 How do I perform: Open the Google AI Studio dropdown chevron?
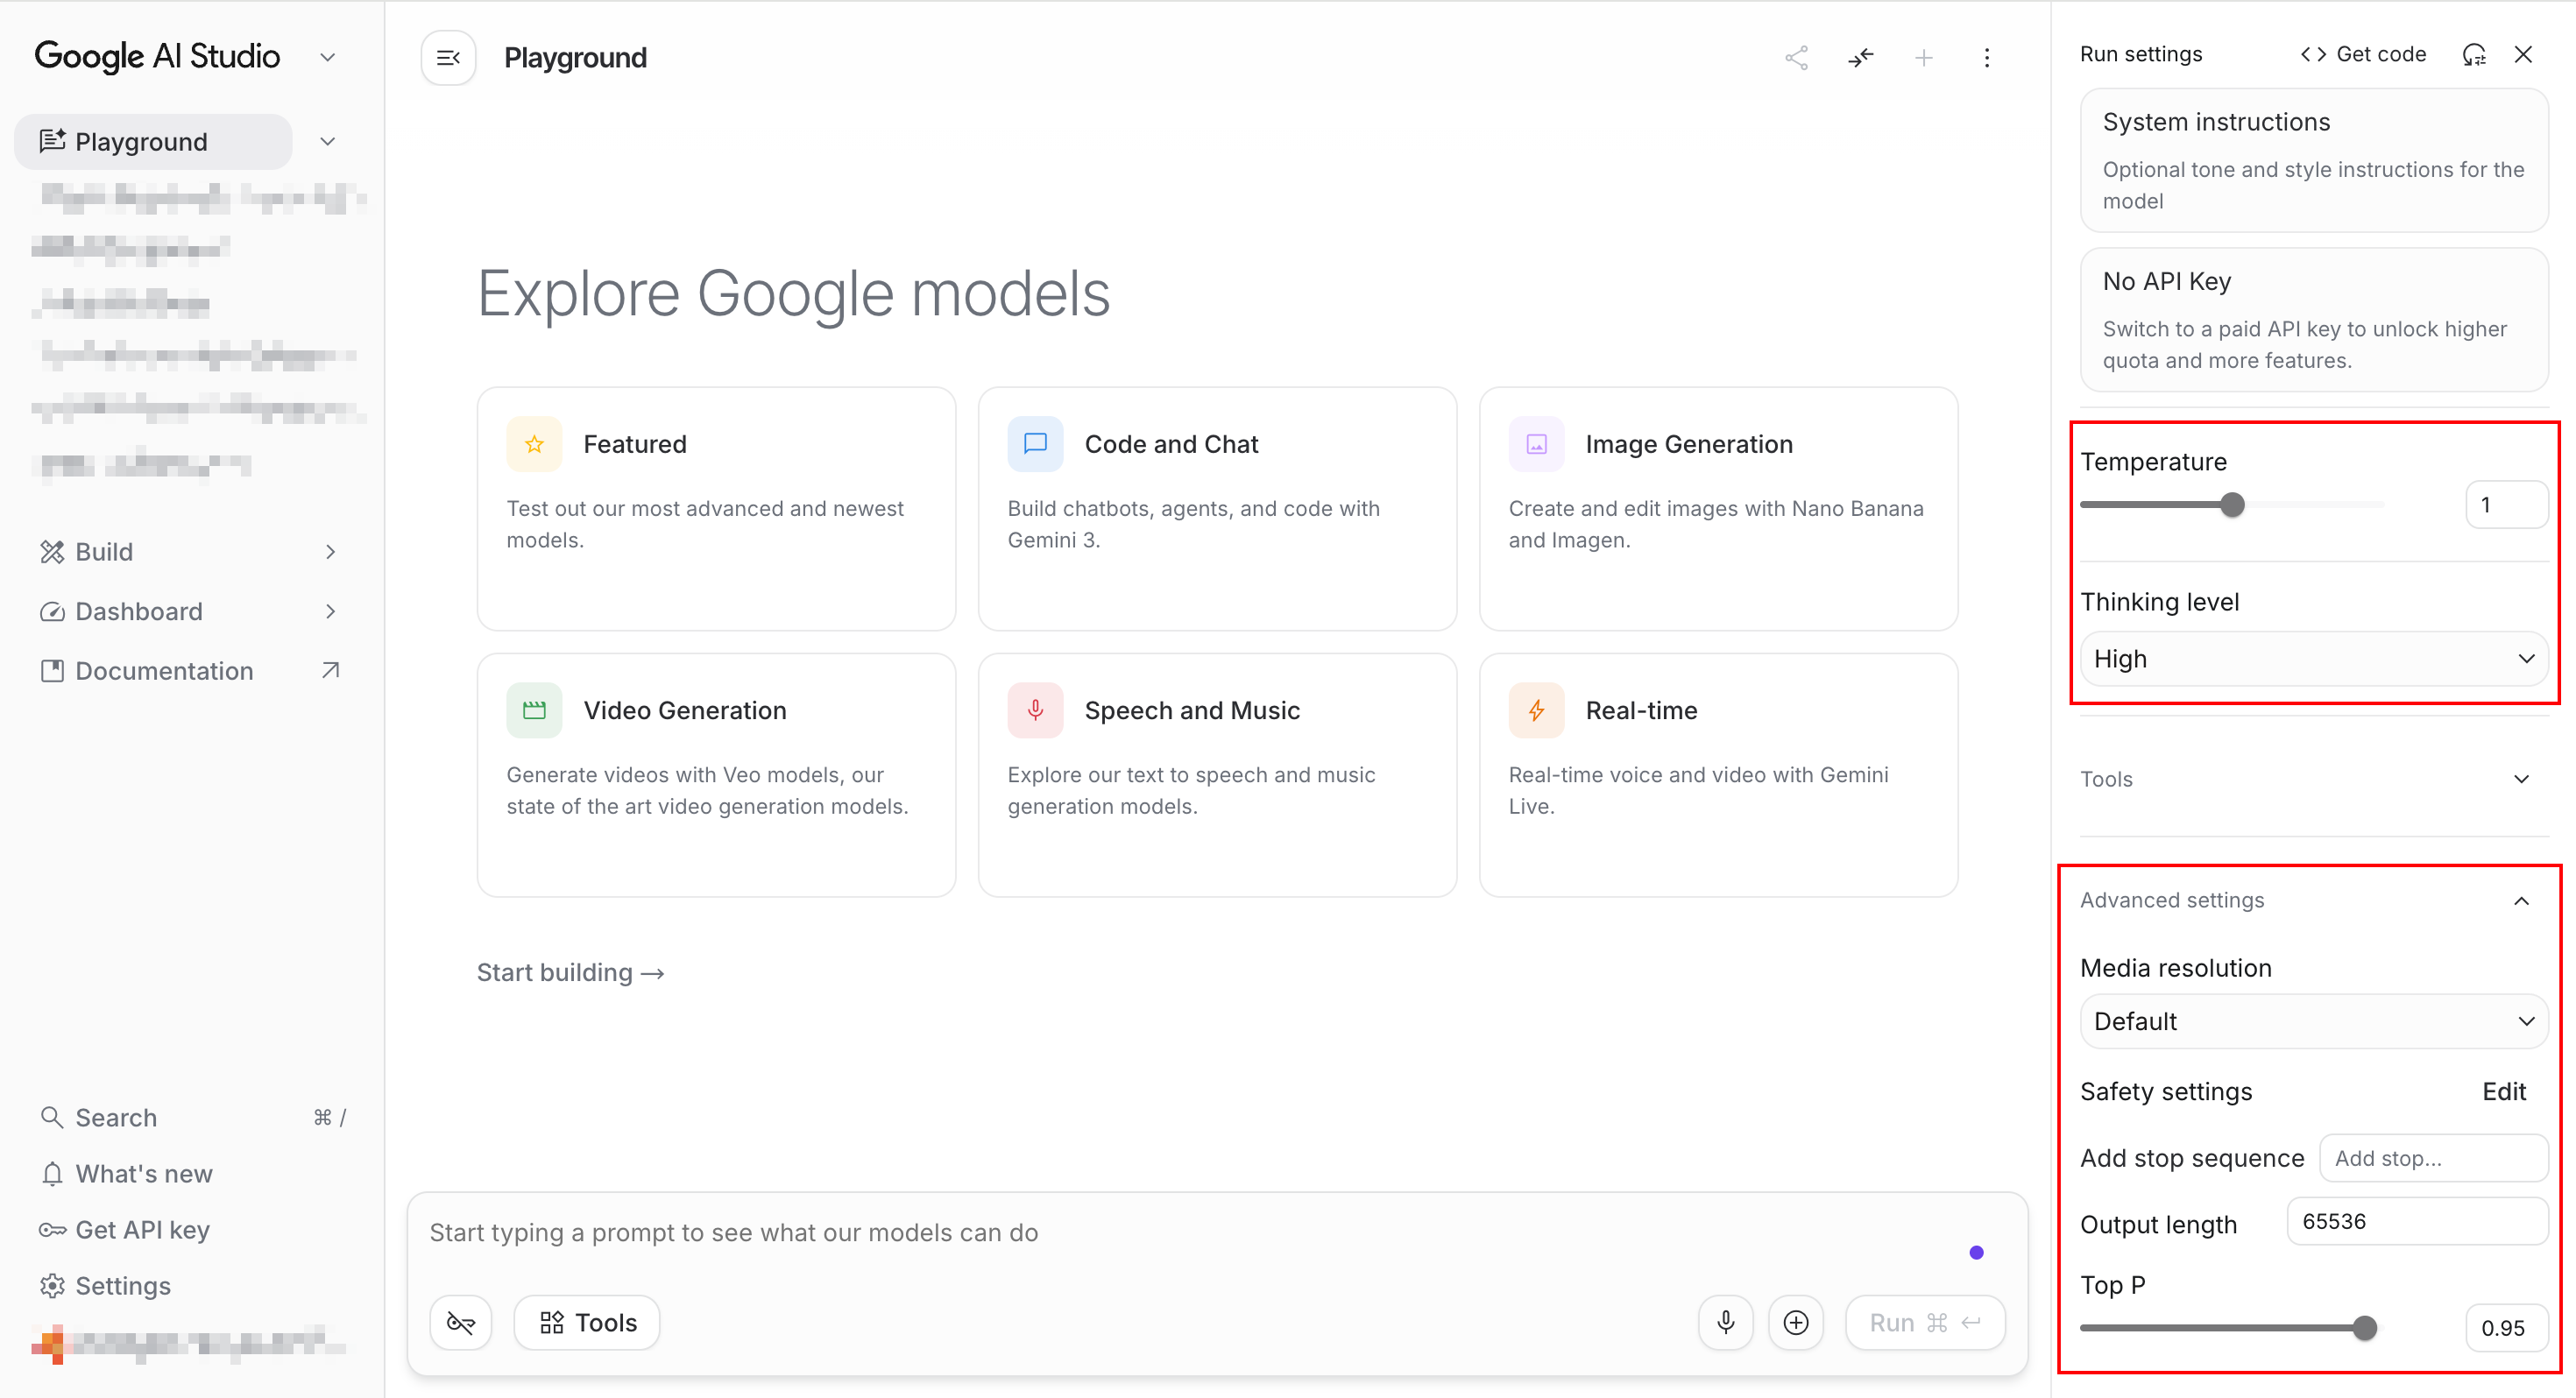click(327, 57)
